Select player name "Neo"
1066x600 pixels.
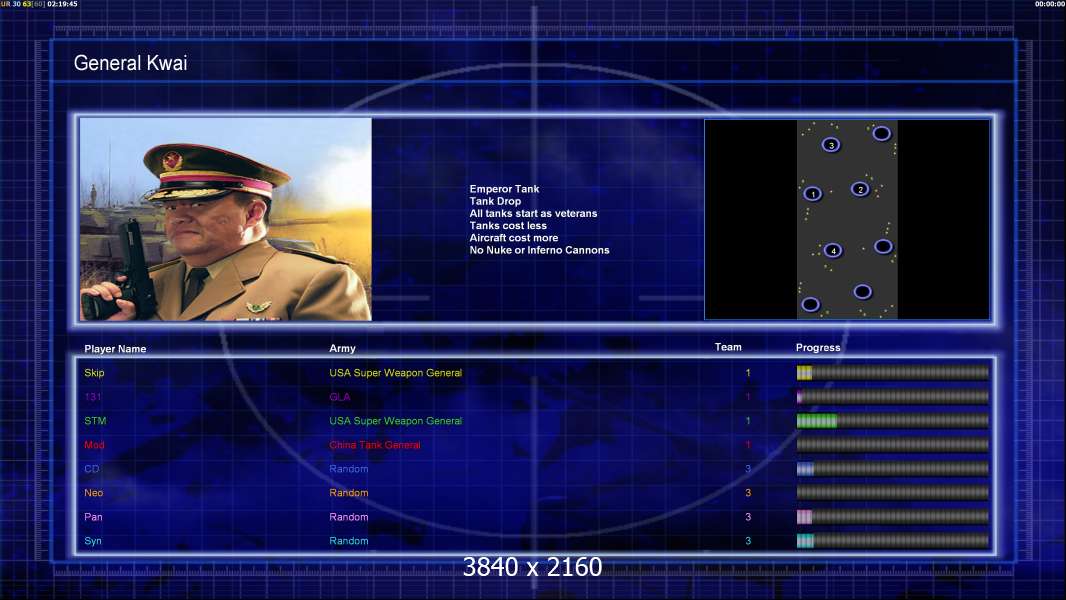click(x=94, y=493)
